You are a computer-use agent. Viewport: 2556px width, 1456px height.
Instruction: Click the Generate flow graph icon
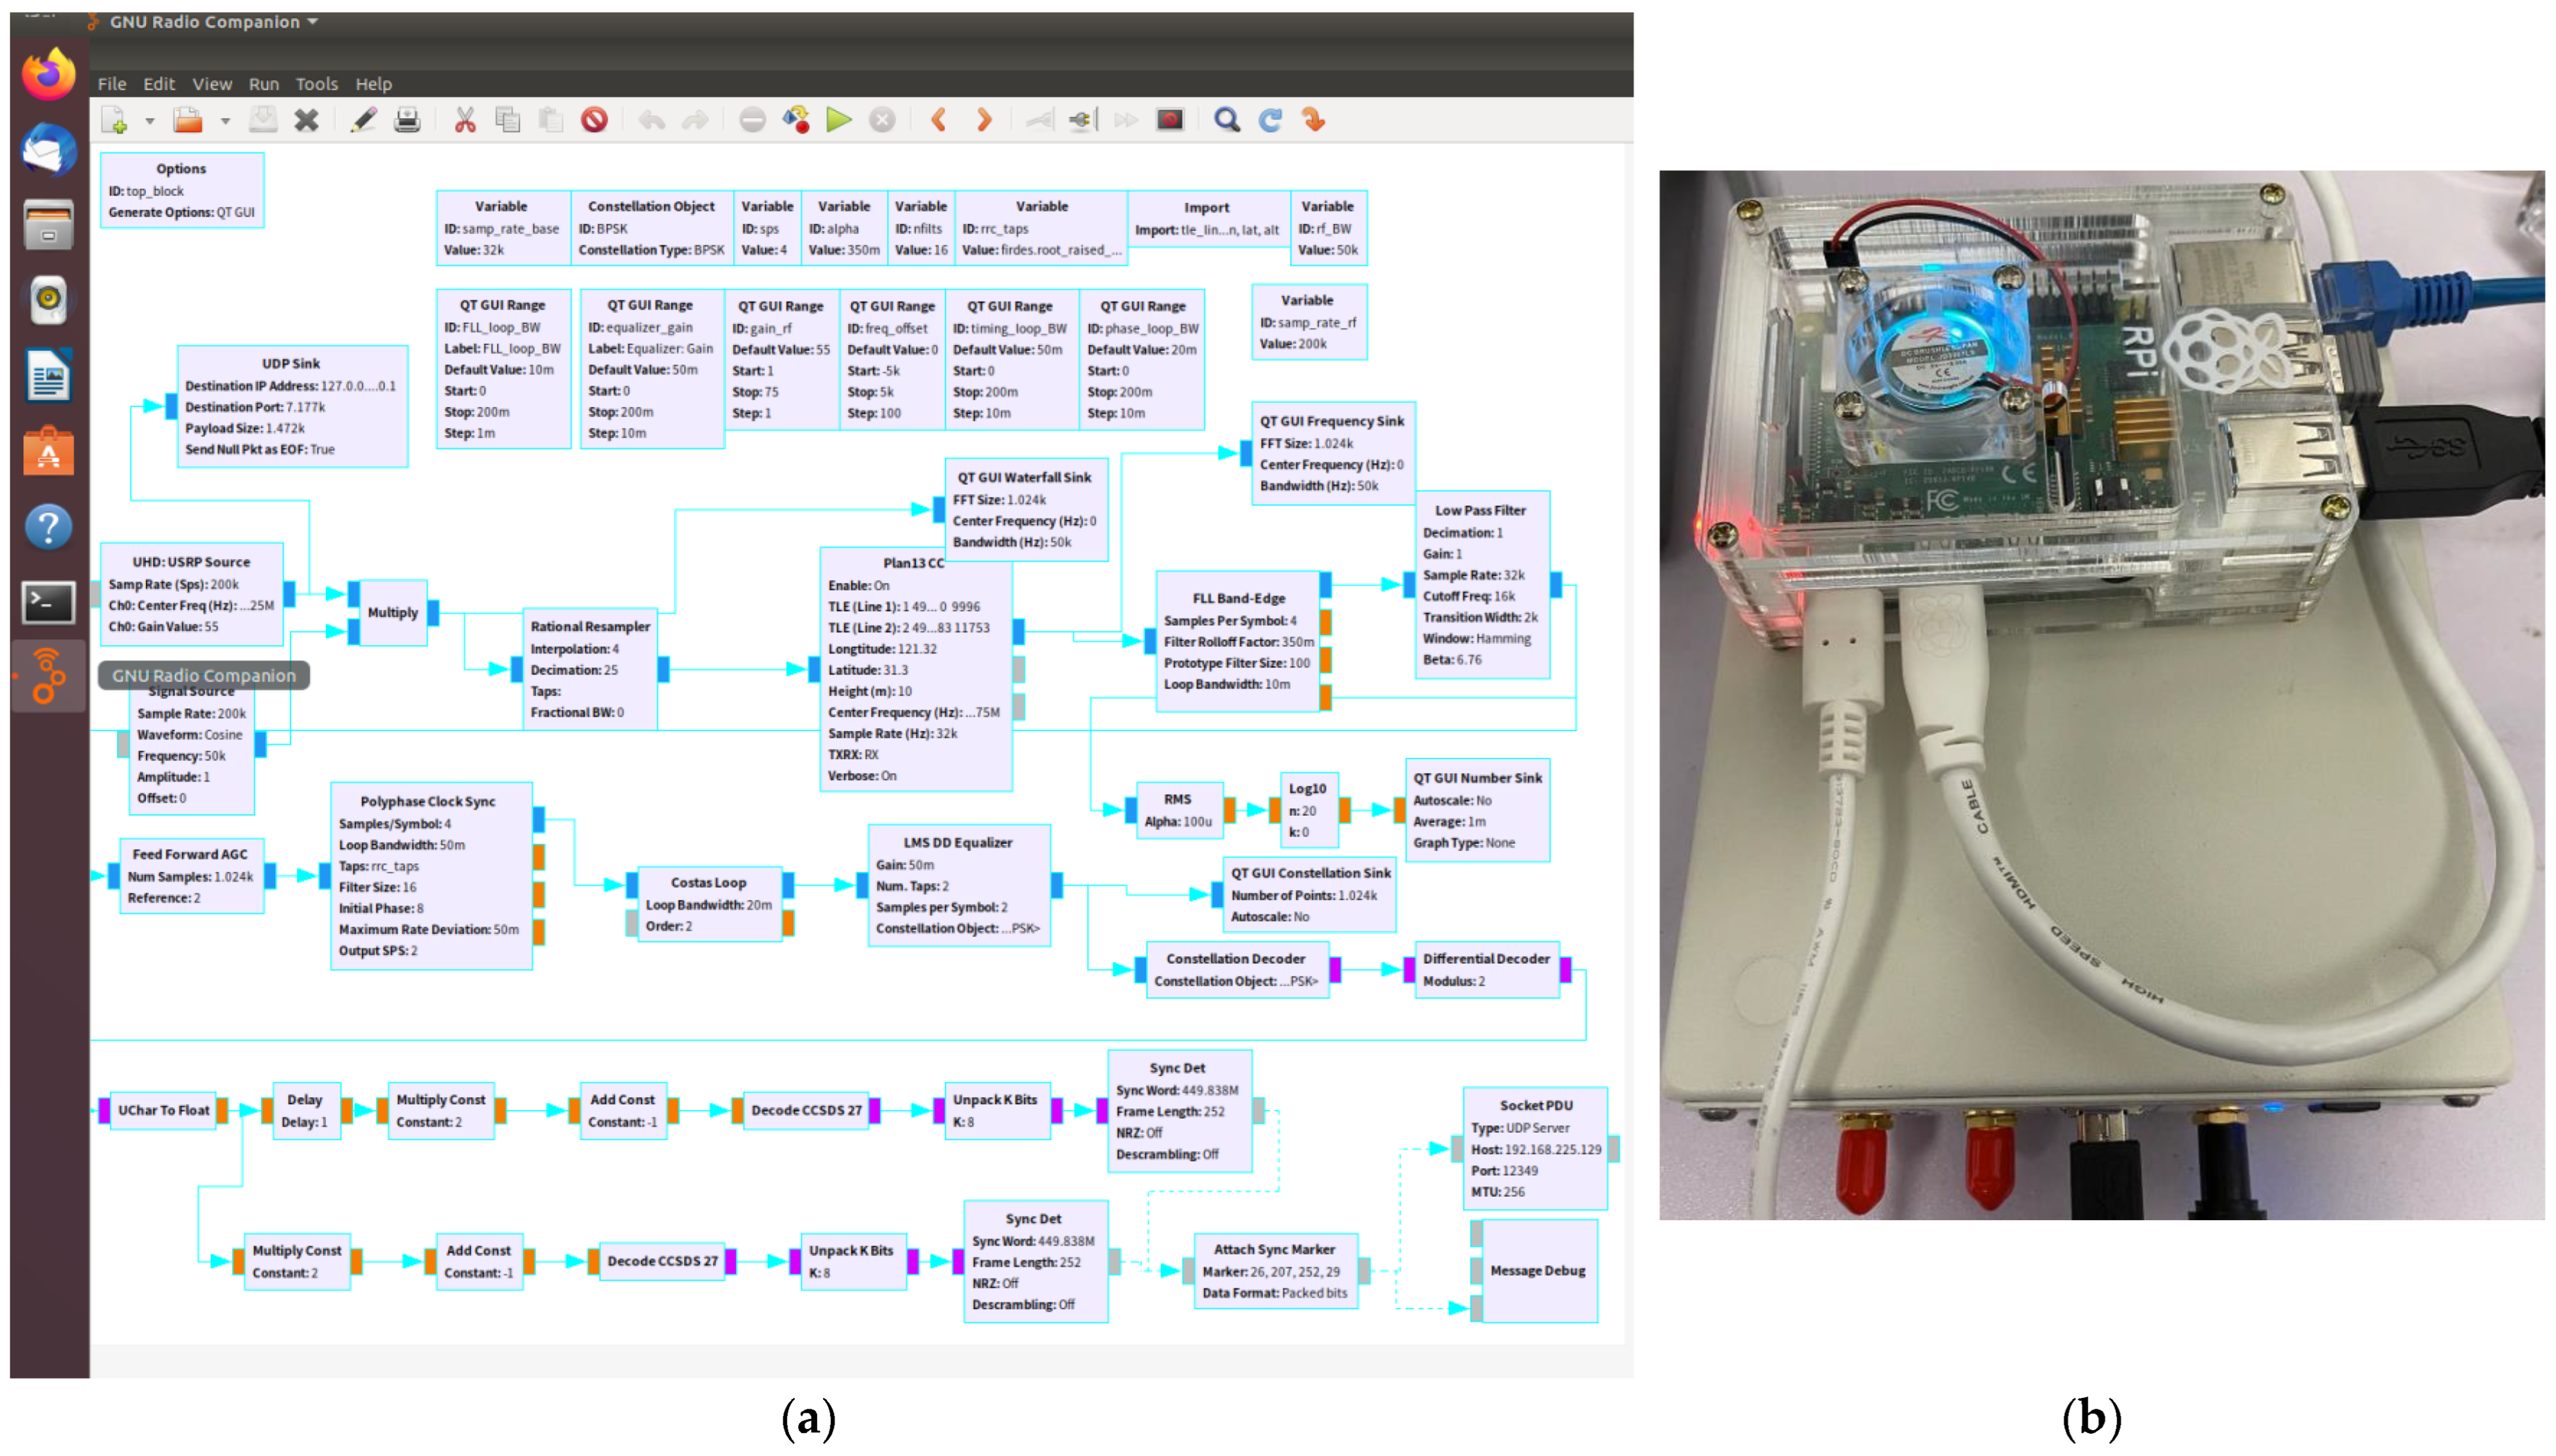[796, 121]
